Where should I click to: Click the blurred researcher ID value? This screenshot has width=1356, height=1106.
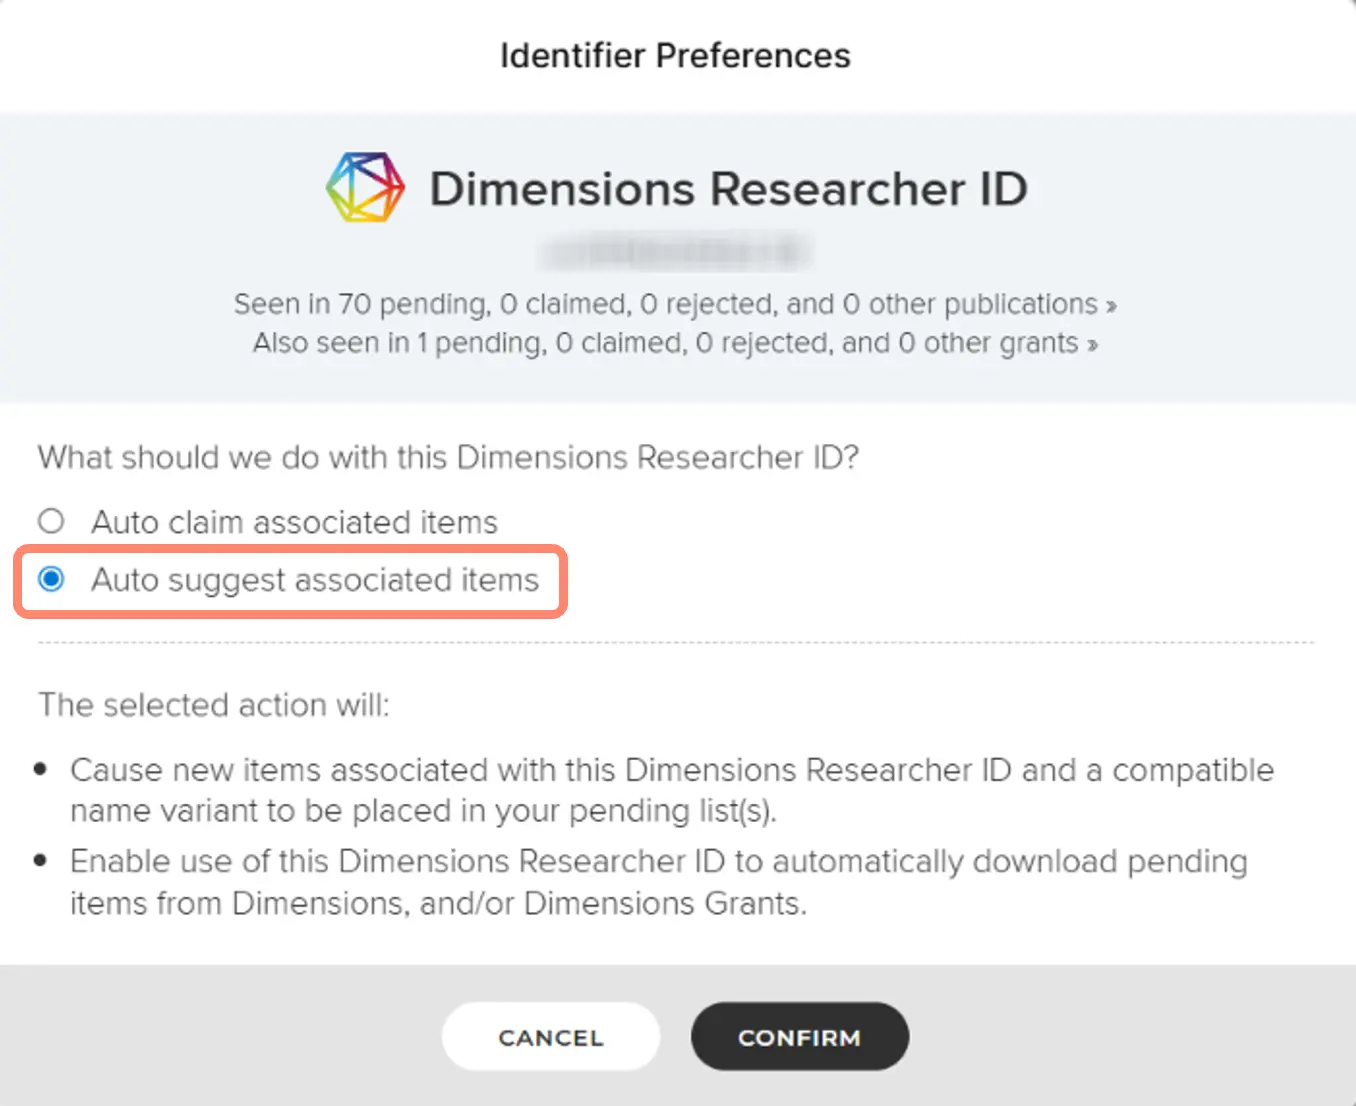tap(675, 252)
